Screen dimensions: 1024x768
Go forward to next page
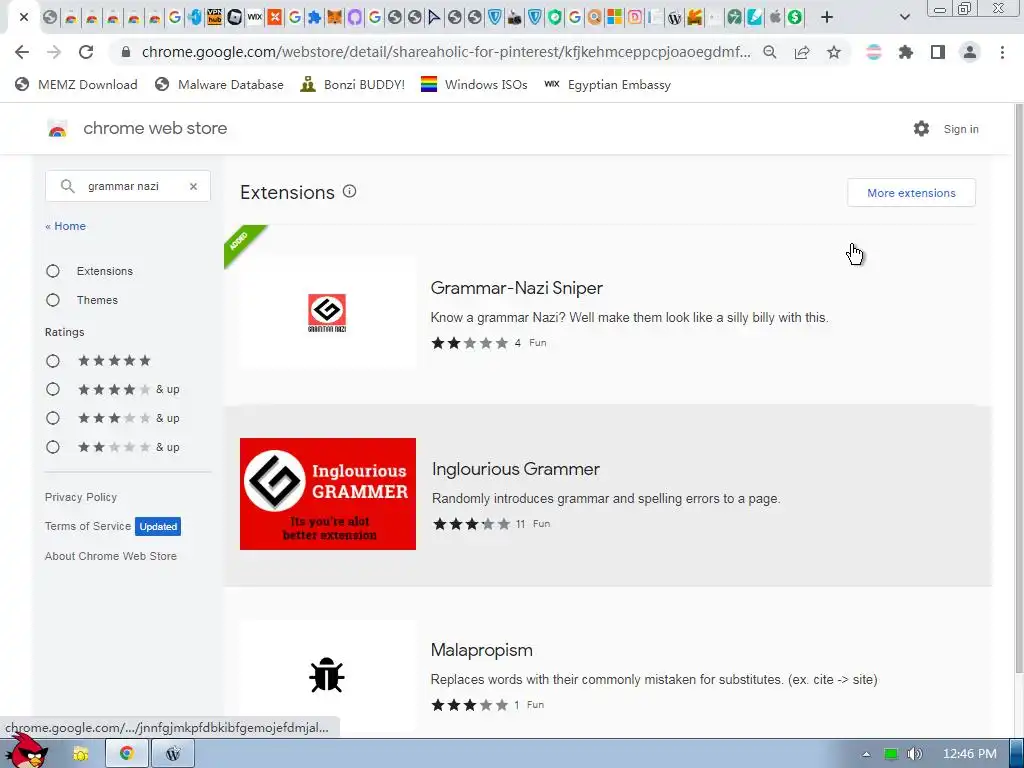pos(54,52)
